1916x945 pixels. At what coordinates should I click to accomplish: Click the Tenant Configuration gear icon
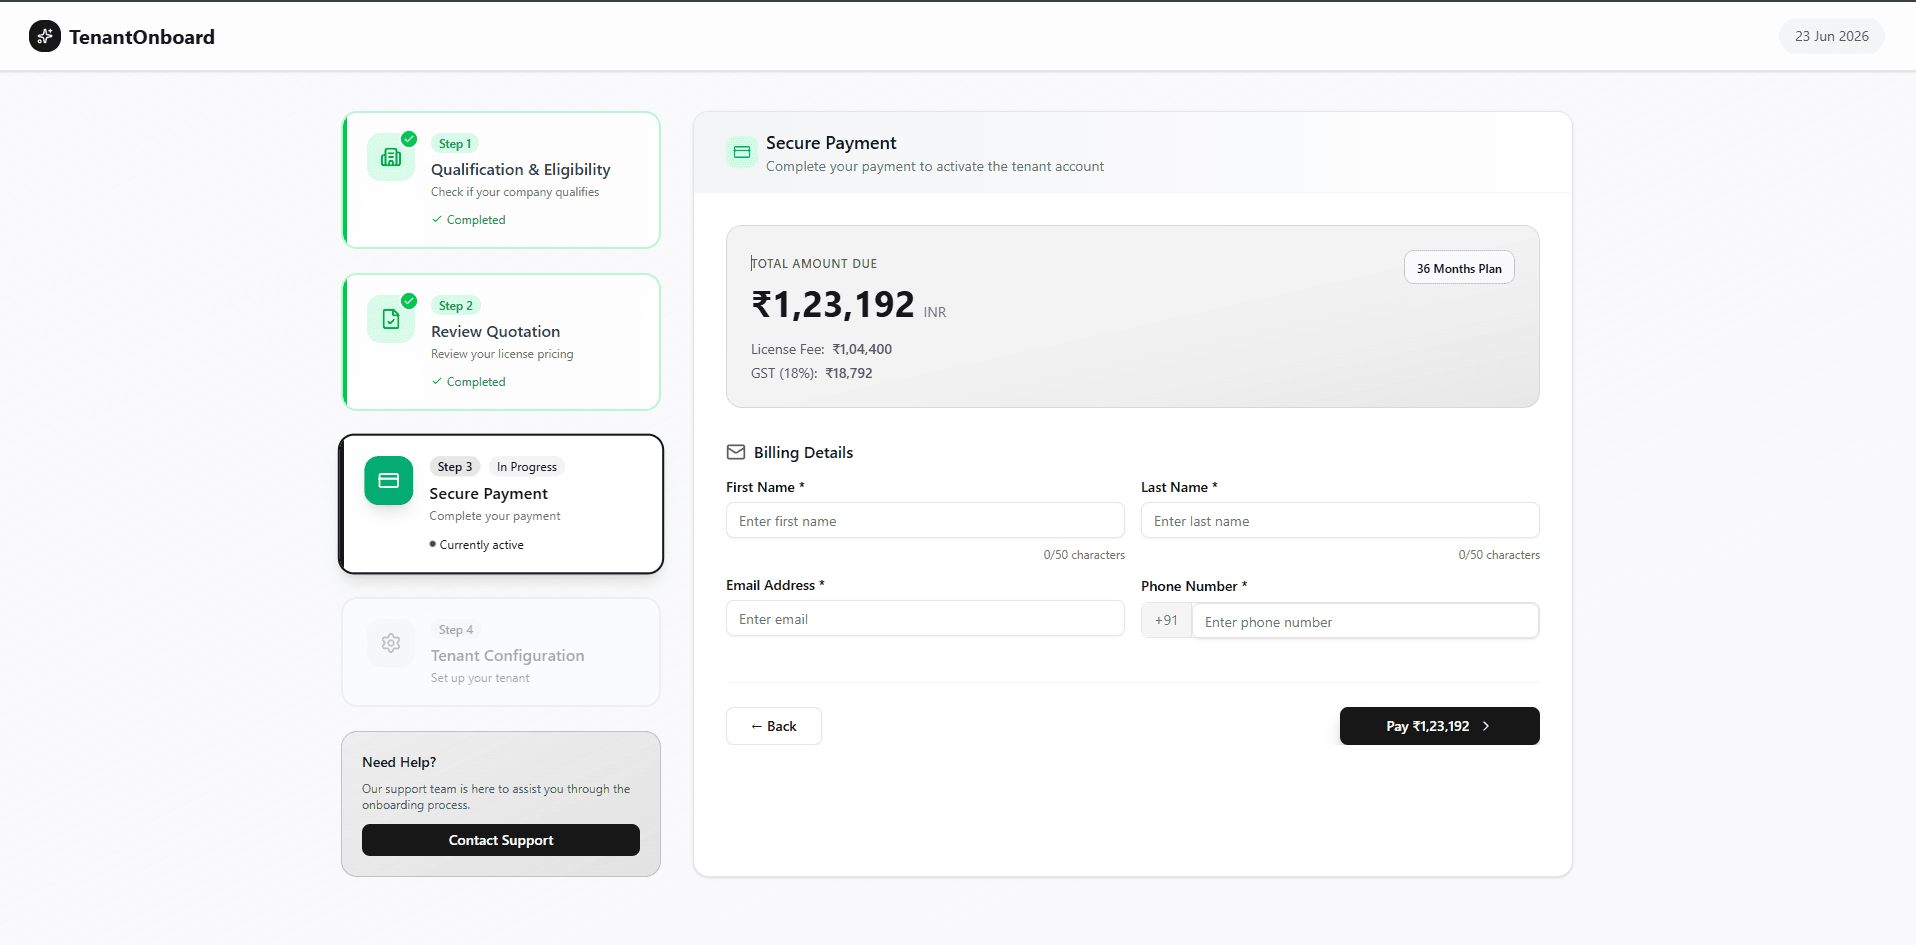391,643
